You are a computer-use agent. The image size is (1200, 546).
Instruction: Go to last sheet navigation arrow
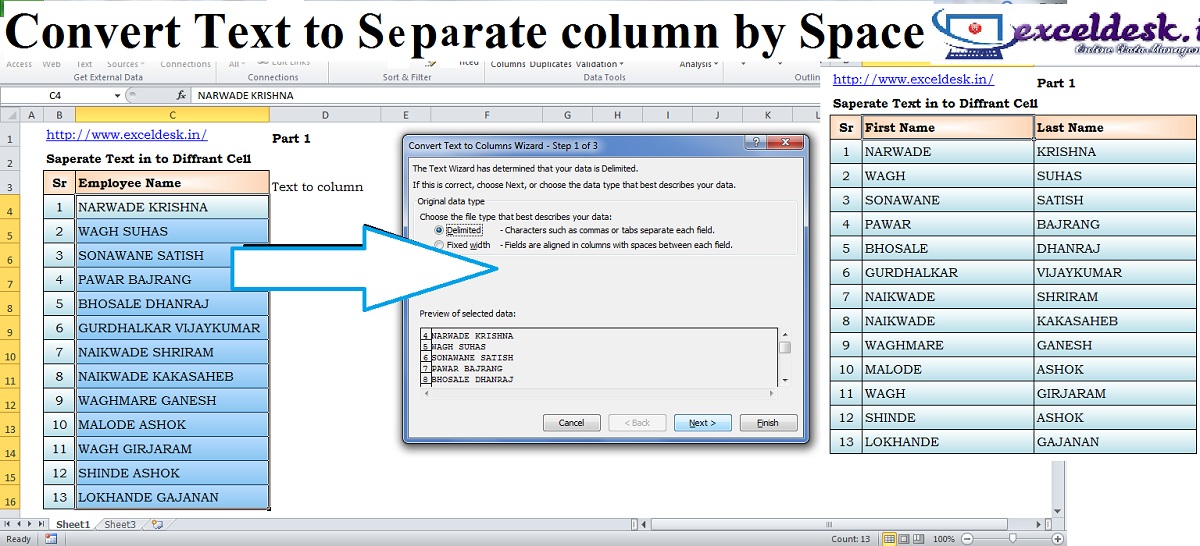point(43,524)
